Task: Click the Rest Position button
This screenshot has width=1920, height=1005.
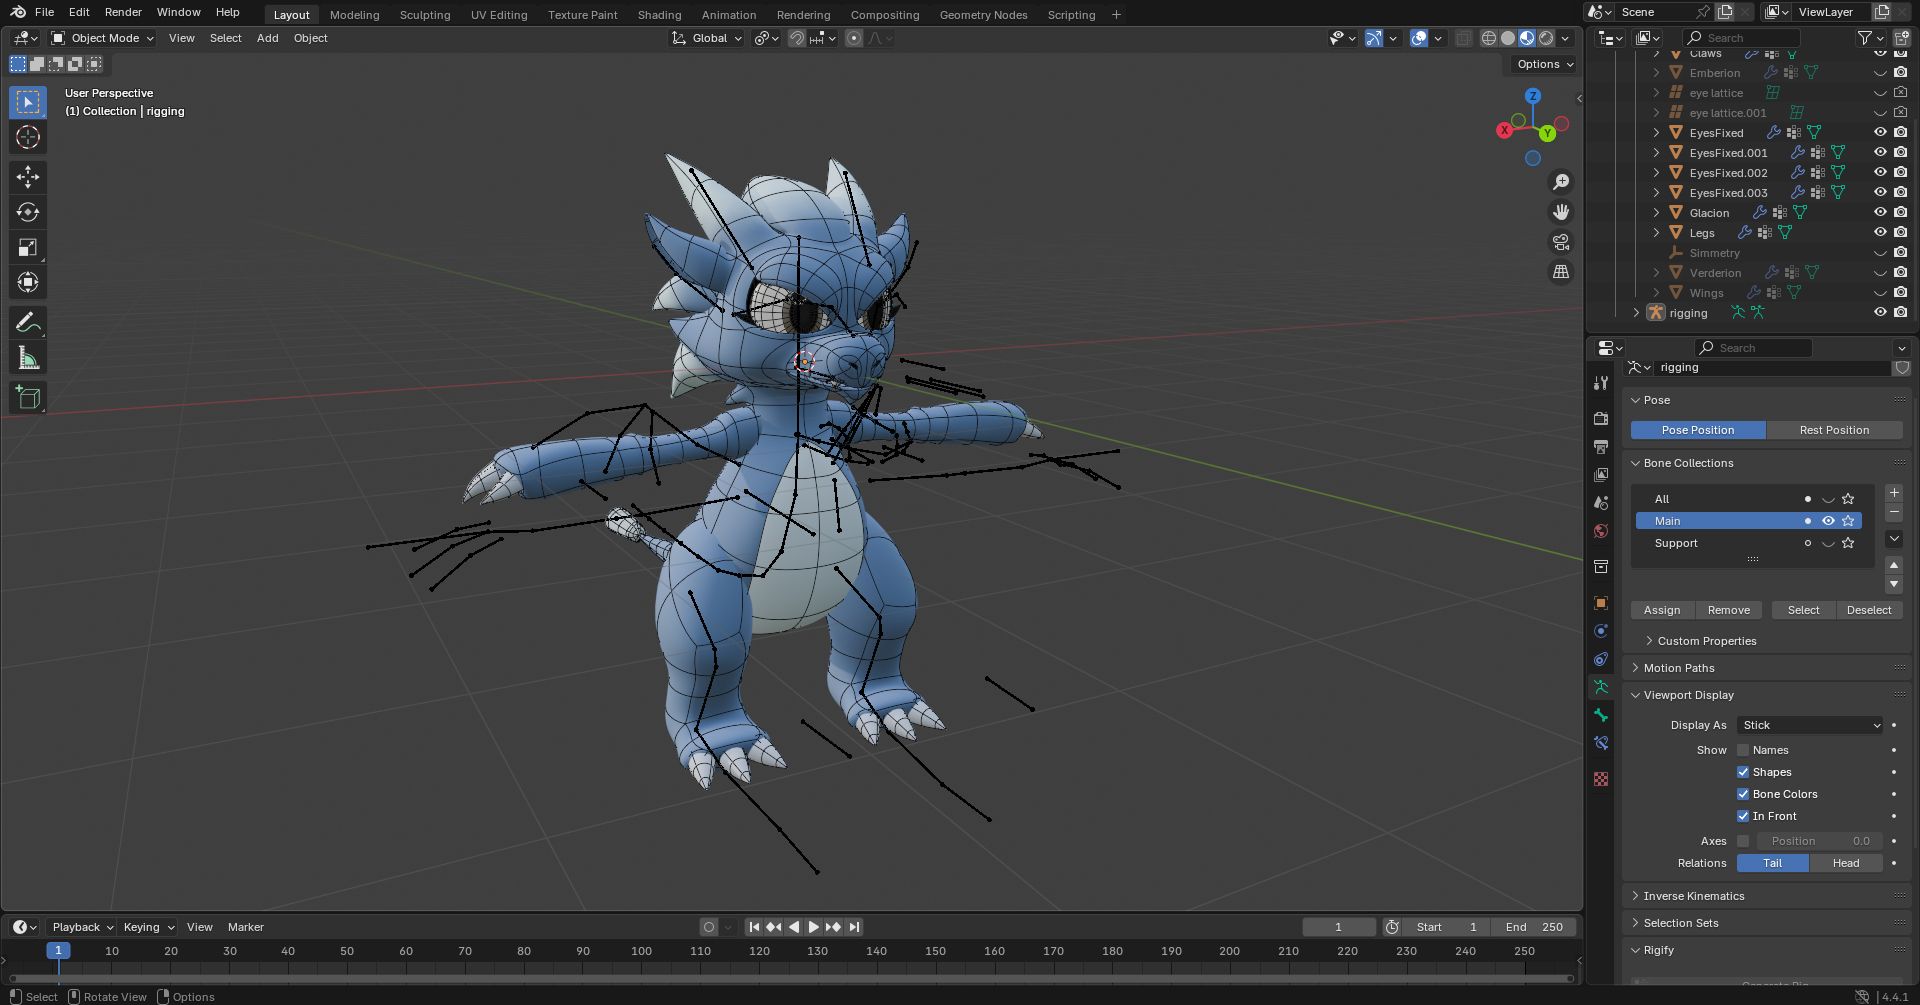Action: pyautogui.click(x=1834, y=430)
